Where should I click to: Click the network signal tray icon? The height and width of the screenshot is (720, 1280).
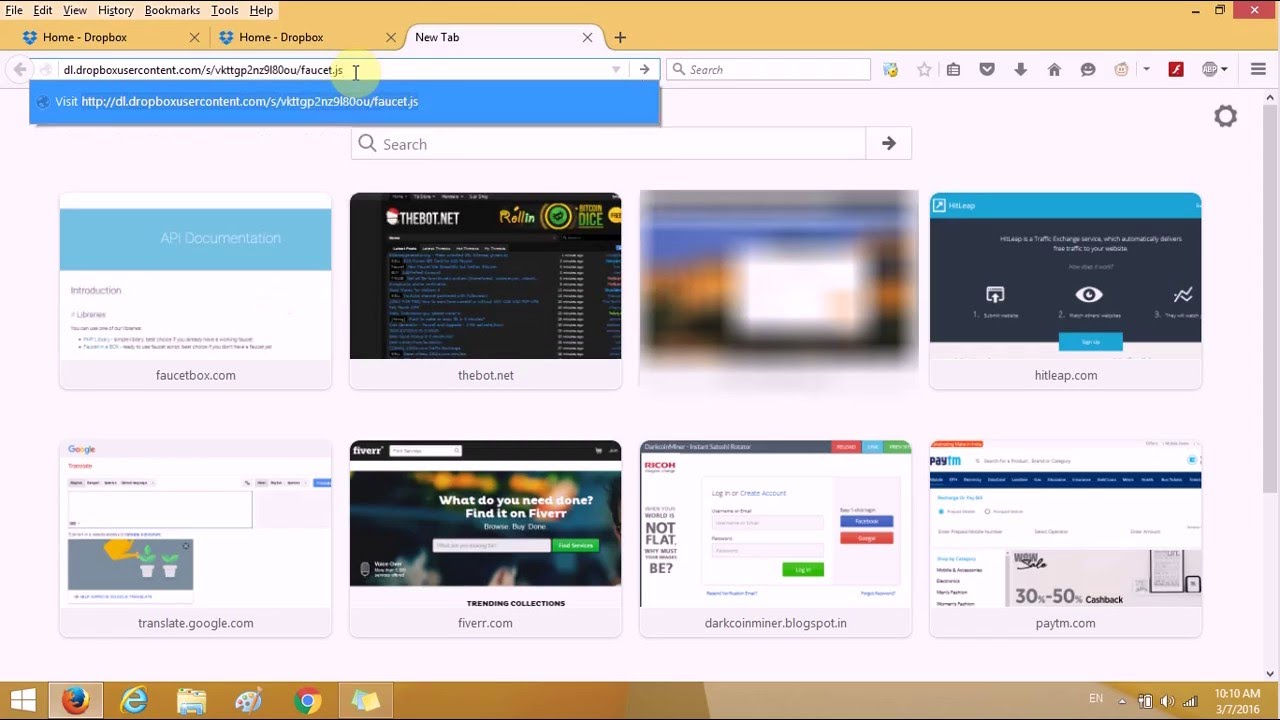pyautogui.click(x=1190, y=701)
